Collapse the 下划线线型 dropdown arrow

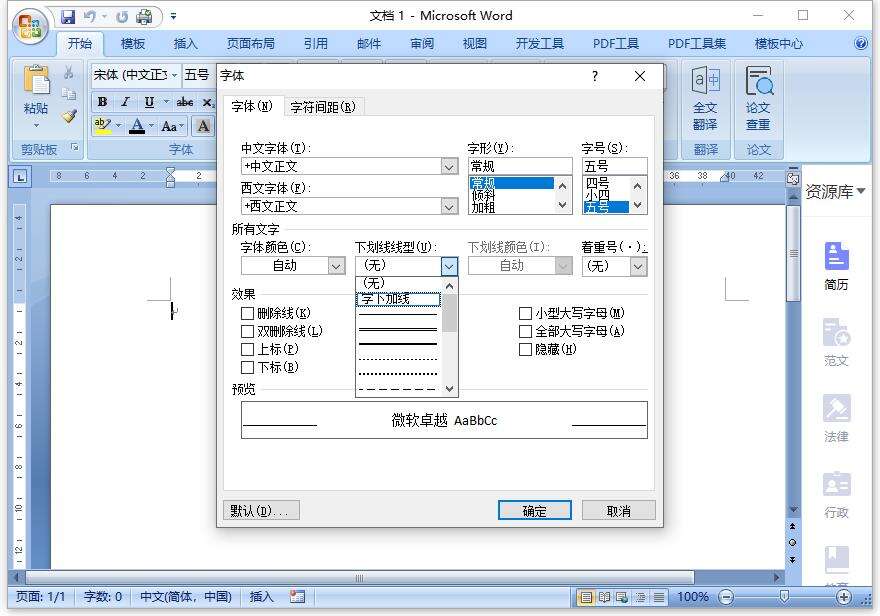coord(449,266)
